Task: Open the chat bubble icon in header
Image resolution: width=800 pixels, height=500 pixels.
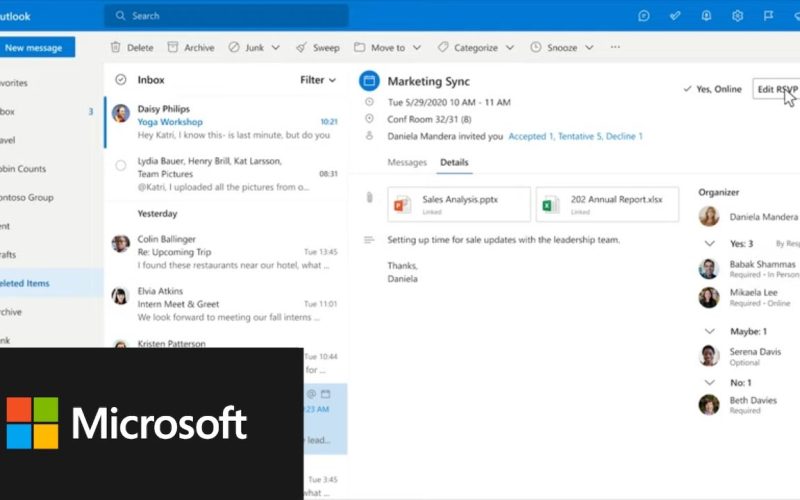Action: click(x=644, y=16)
